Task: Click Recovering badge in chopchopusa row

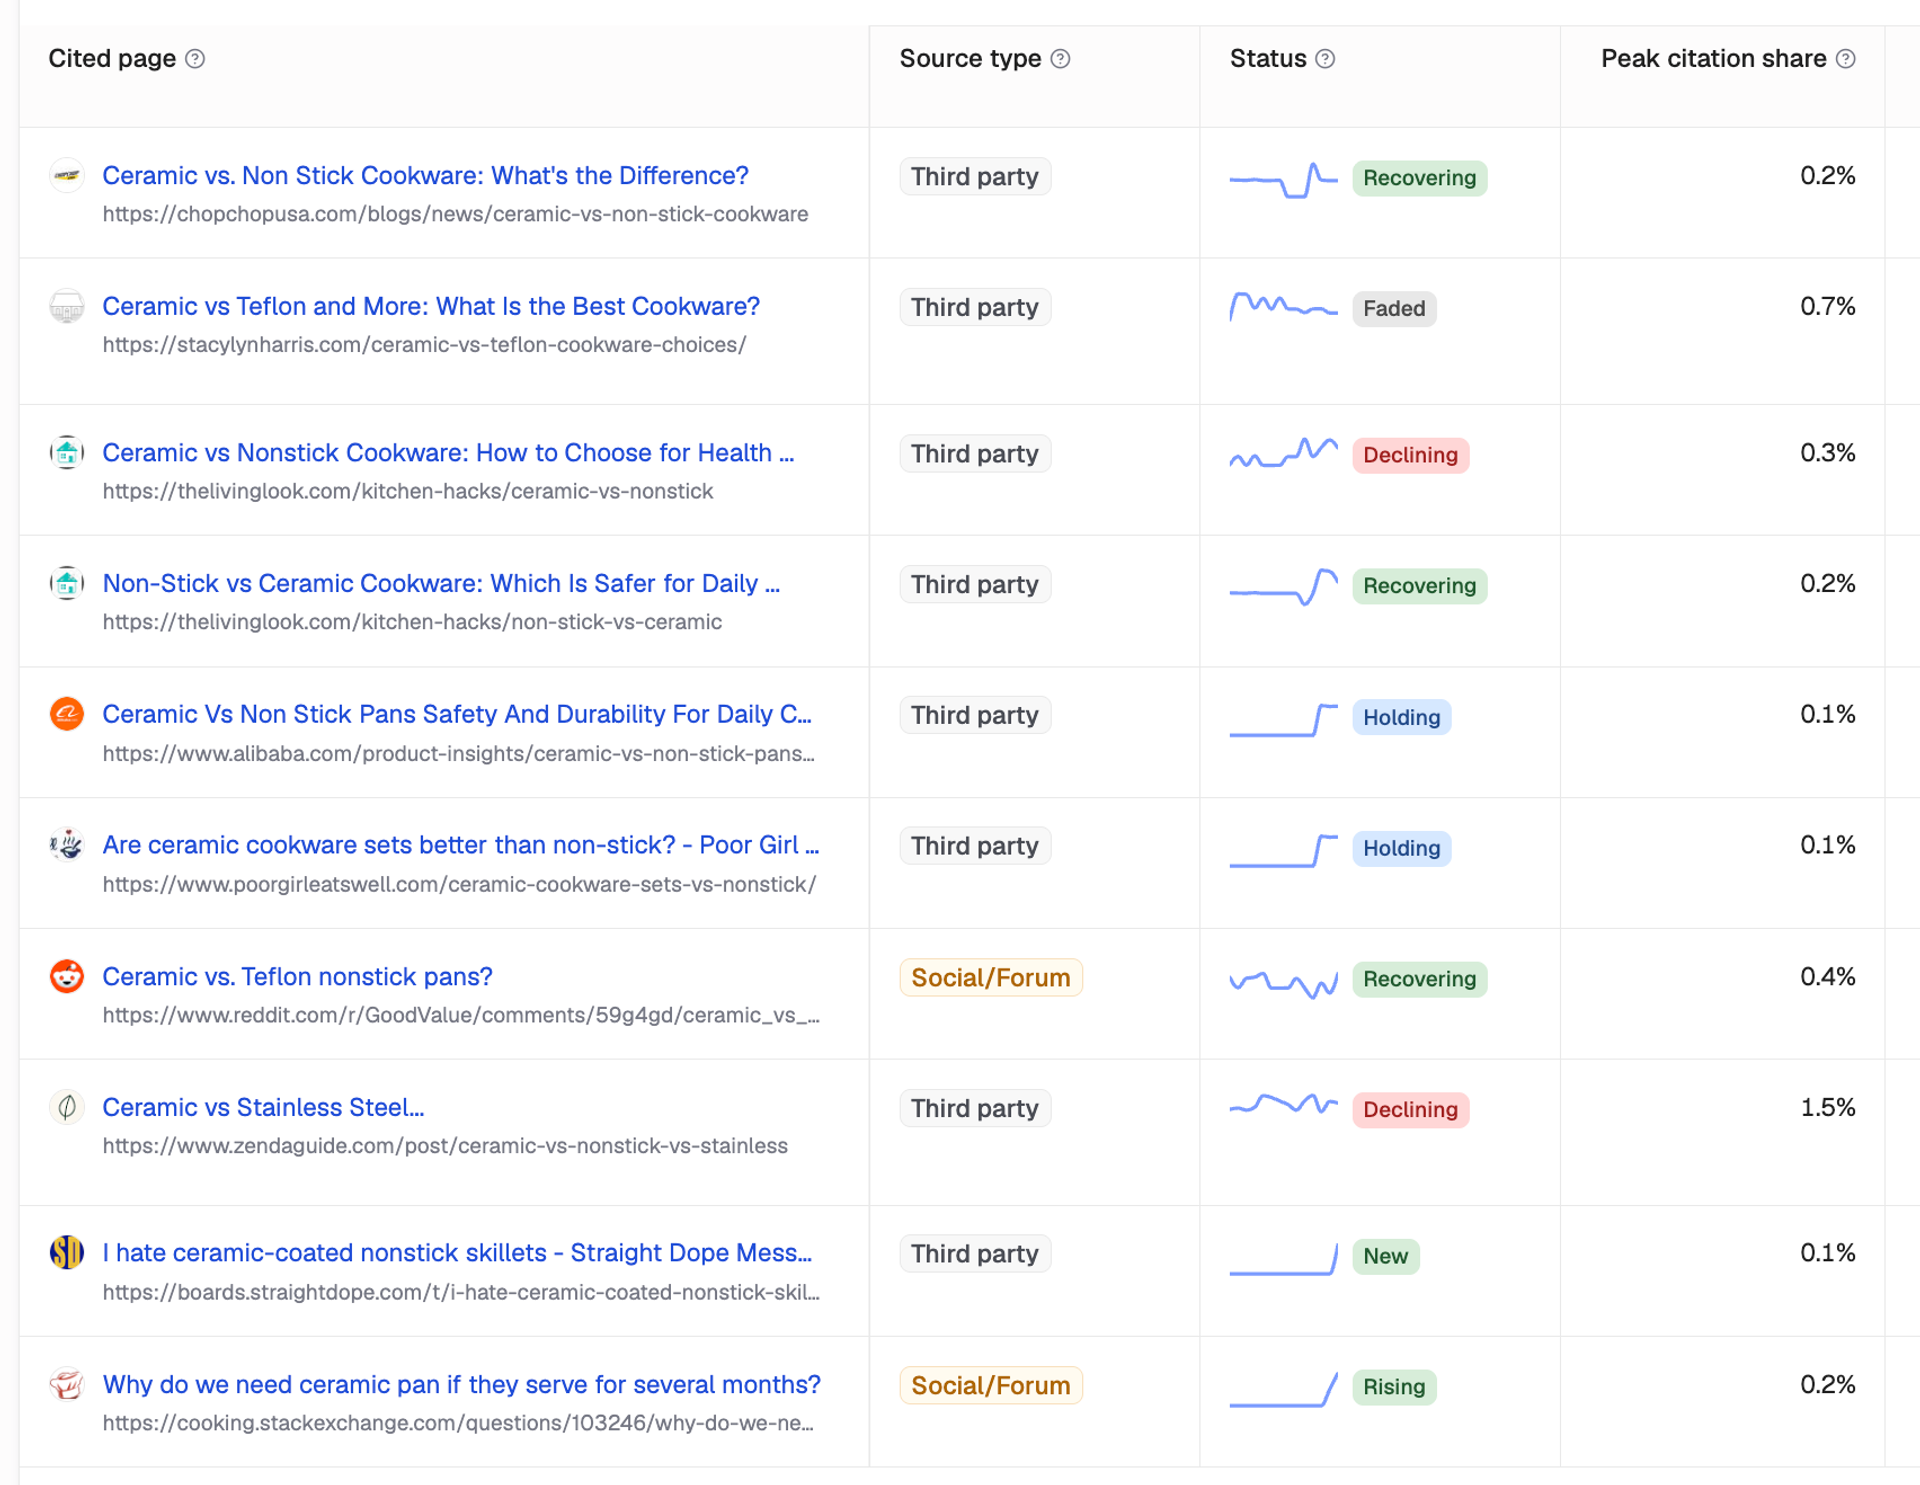Action: (1419, 178)
